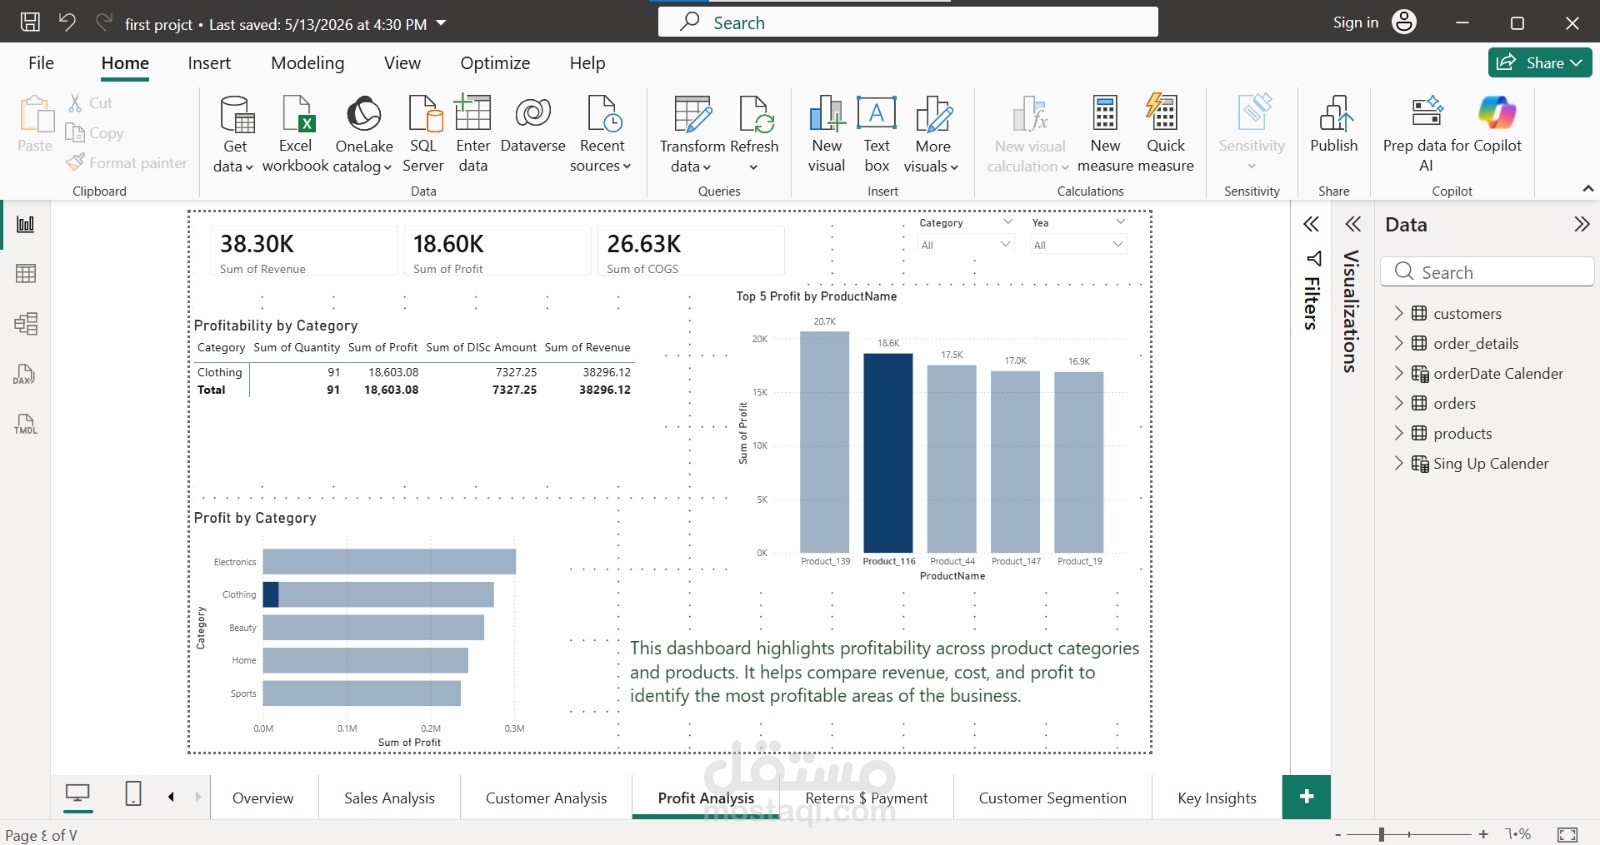Collapse the ribbon
The height and width of the screenshot is (845, 1600).
click(1588, 189)
